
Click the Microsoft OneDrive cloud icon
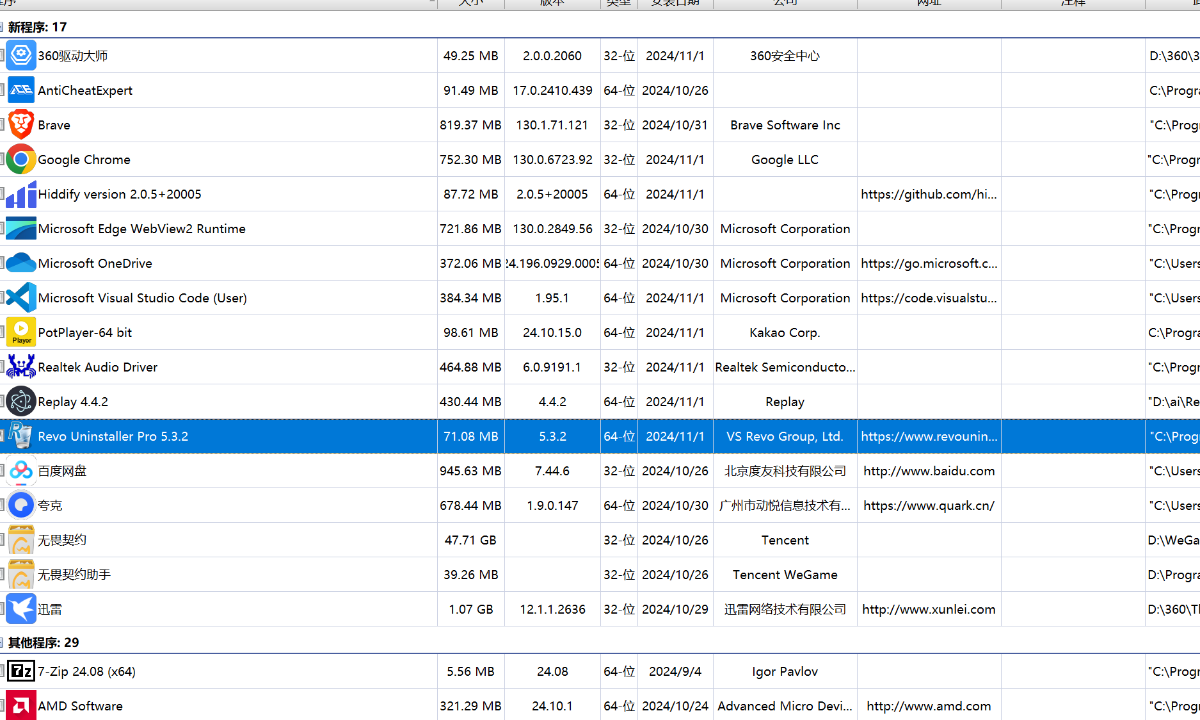click(x=21, y=263)
